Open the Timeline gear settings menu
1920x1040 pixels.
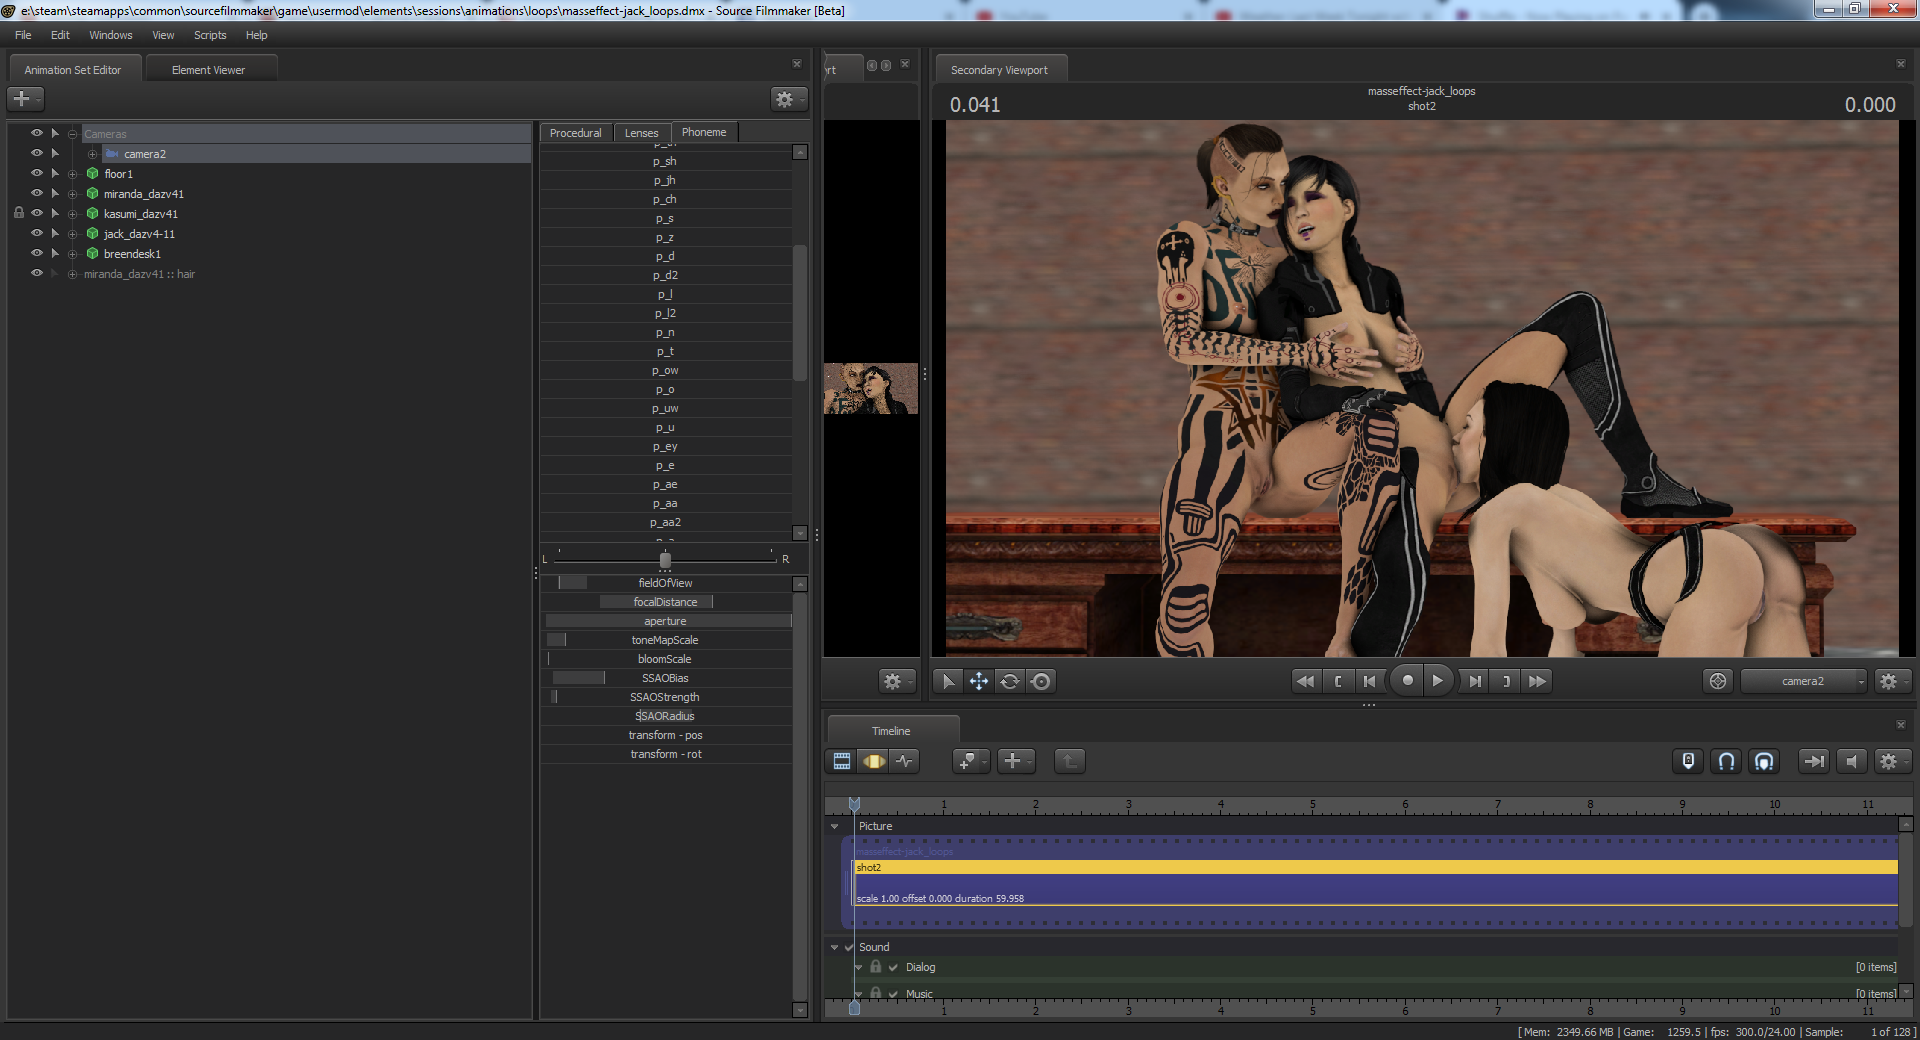(1890, 761)
